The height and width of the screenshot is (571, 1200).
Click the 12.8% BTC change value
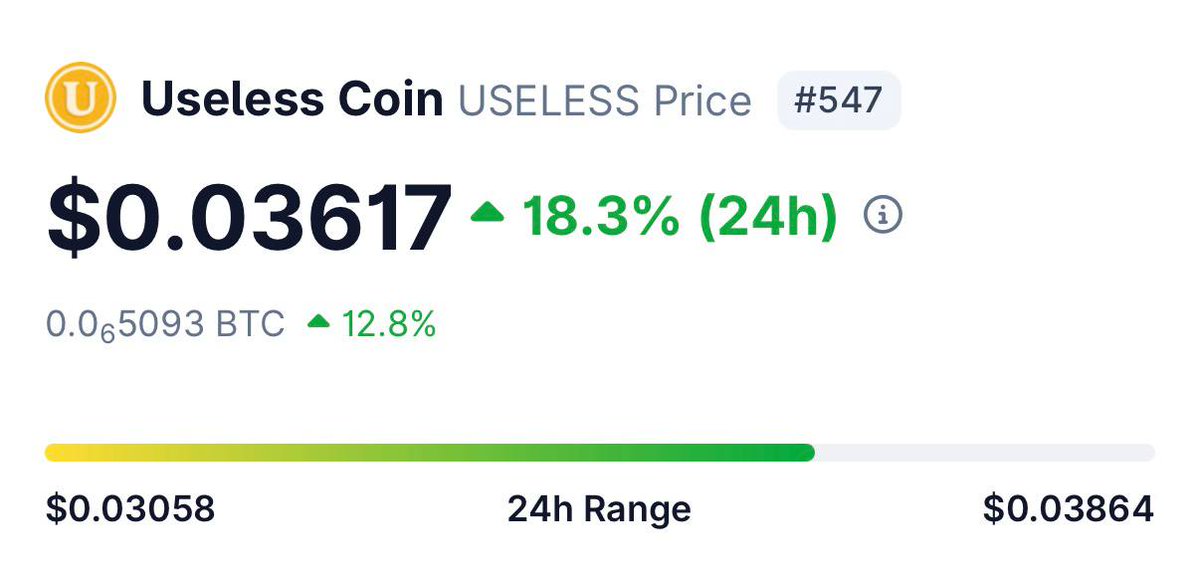click(389, 324)
